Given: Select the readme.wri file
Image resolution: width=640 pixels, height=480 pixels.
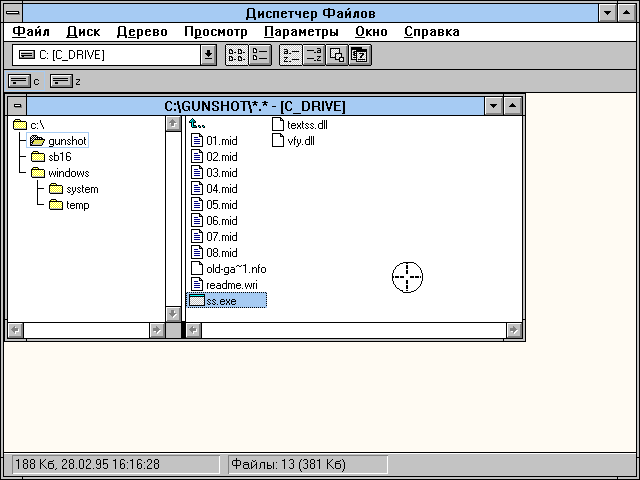Looking at the screenshot, I should pyautogui.click(x=231, y=285).
